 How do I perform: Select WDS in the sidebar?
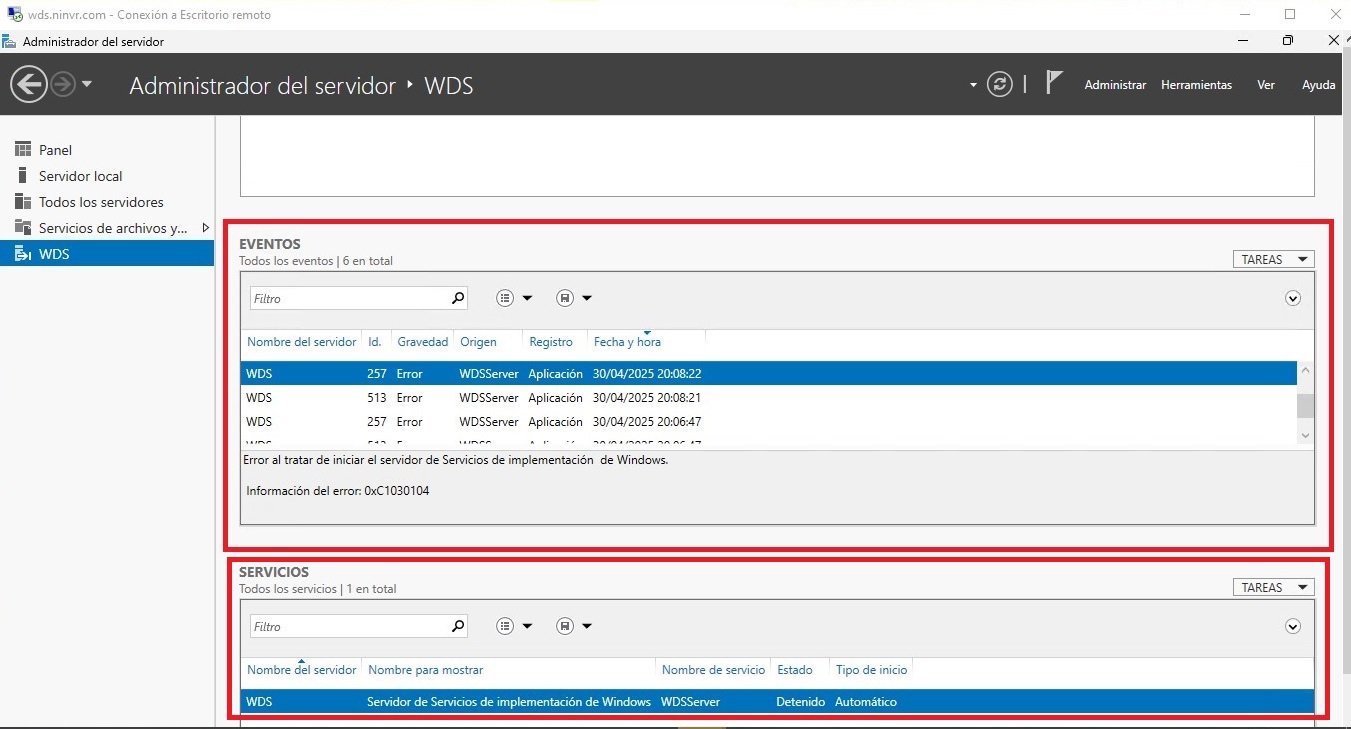point(107,254)
